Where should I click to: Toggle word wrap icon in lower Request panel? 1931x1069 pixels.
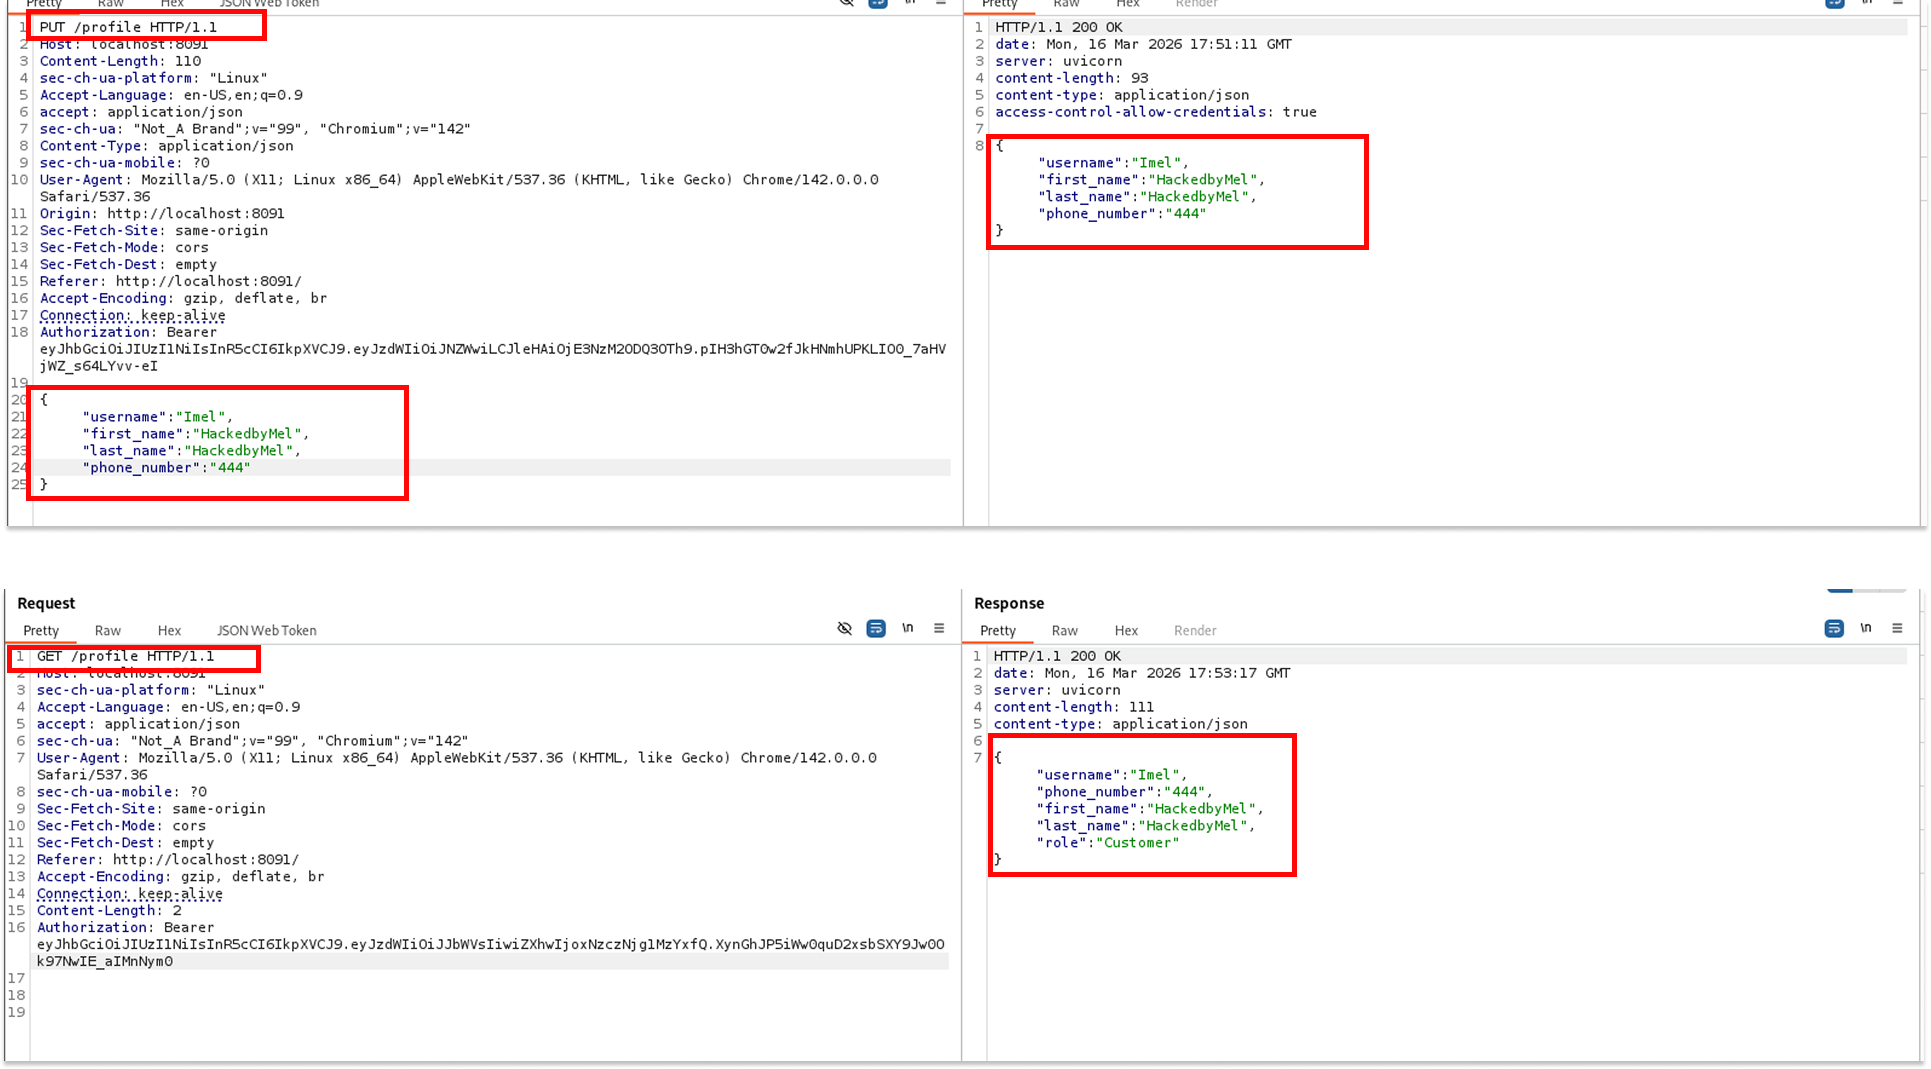[x=876, y=629]
